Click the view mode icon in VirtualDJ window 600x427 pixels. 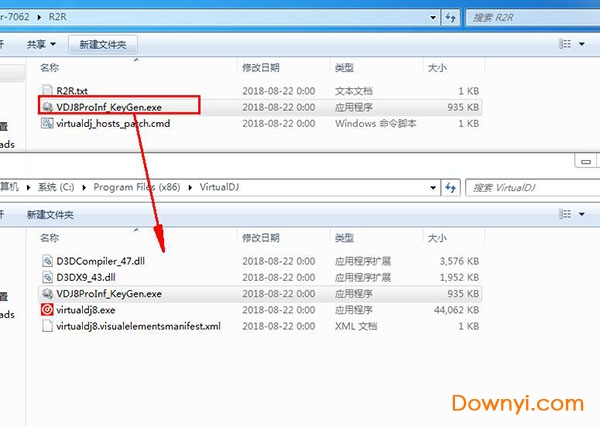[564, 215]
